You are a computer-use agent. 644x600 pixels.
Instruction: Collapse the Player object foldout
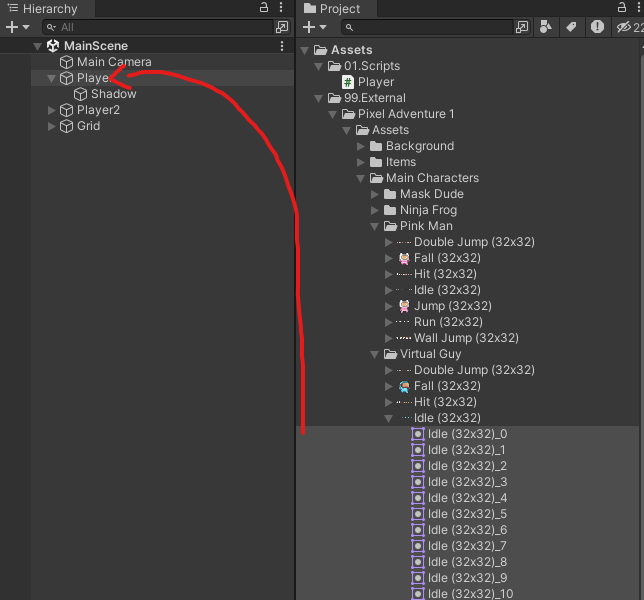tap(51, 78)
